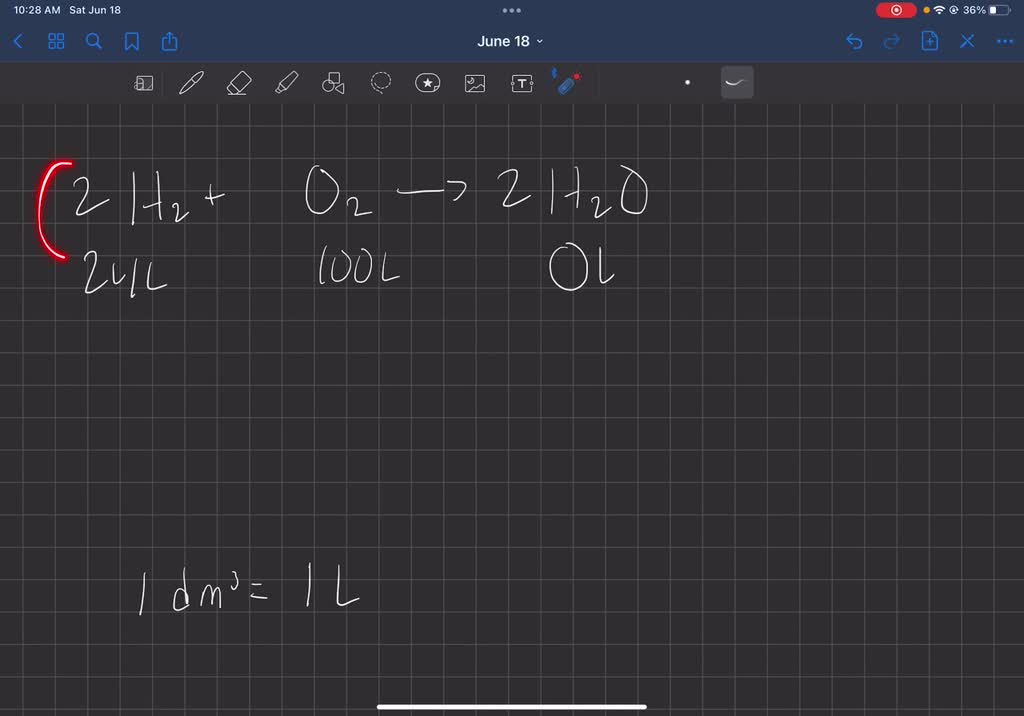Screen dimensions: 1024x716
Task: Toggle the bookmark on this page
Action: pos(131,41)
